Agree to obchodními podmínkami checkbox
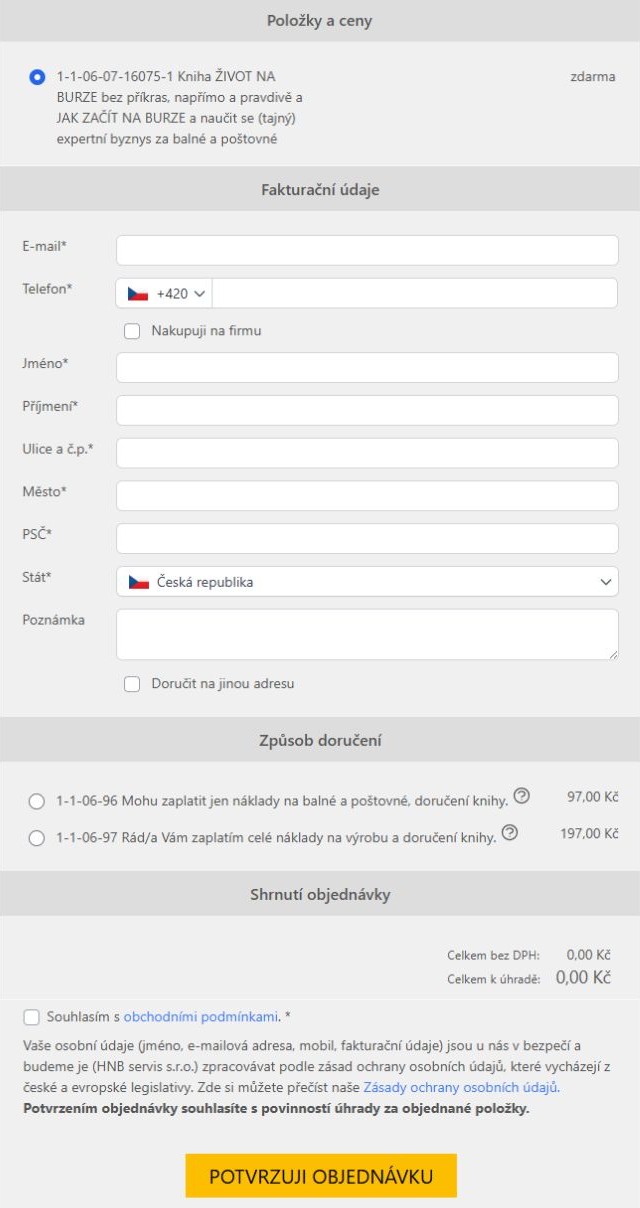 point(32,1017)
